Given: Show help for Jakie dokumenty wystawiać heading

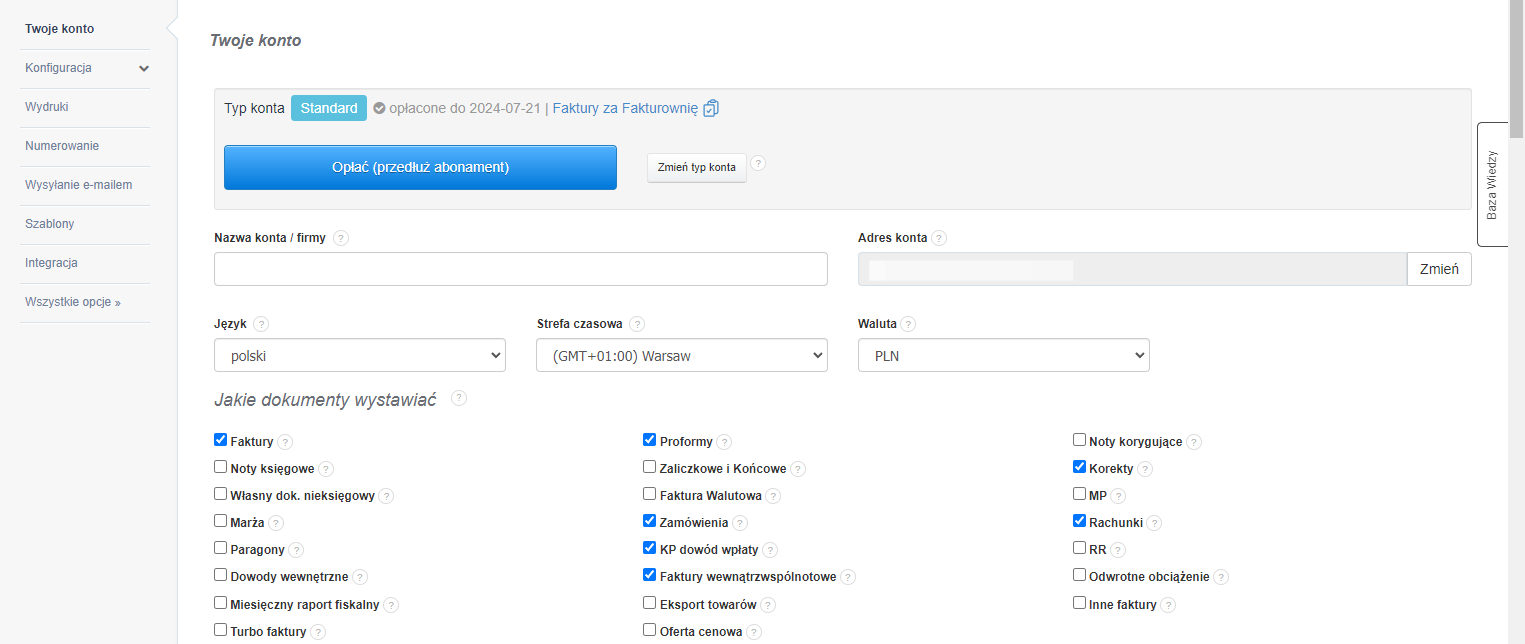Looking at the screenshot, I should coord(459,398).
